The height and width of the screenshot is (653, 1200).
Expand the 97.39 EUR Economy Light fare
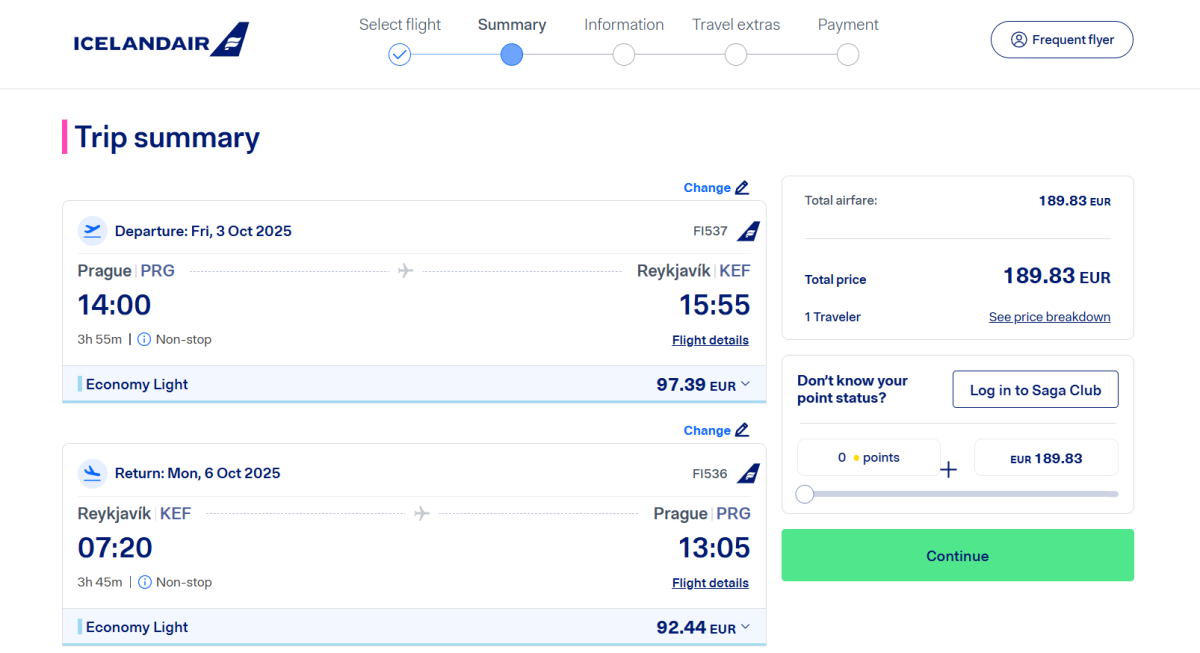pyautogui.click(x=746, y=385)
